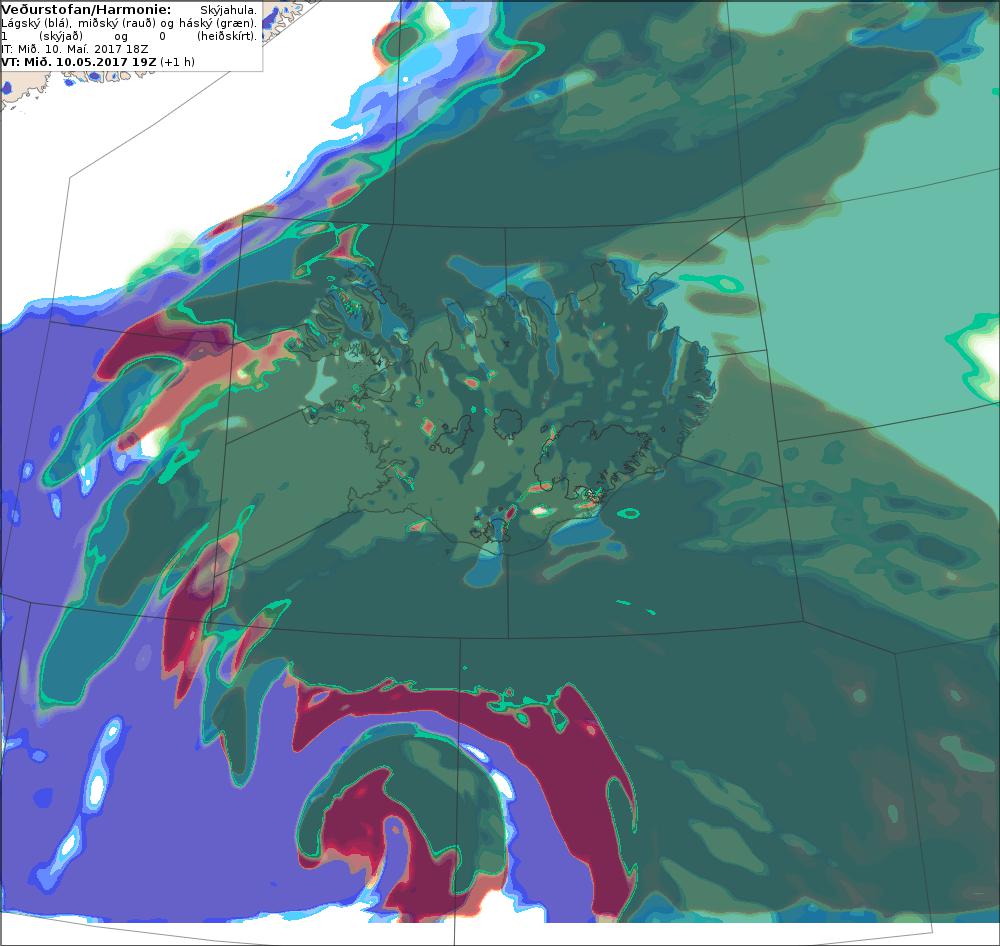Click the "(+1 h)" forecast offset text
Image resolution: width=1000 pixels, height=946 pixels.
coord(177,62)
